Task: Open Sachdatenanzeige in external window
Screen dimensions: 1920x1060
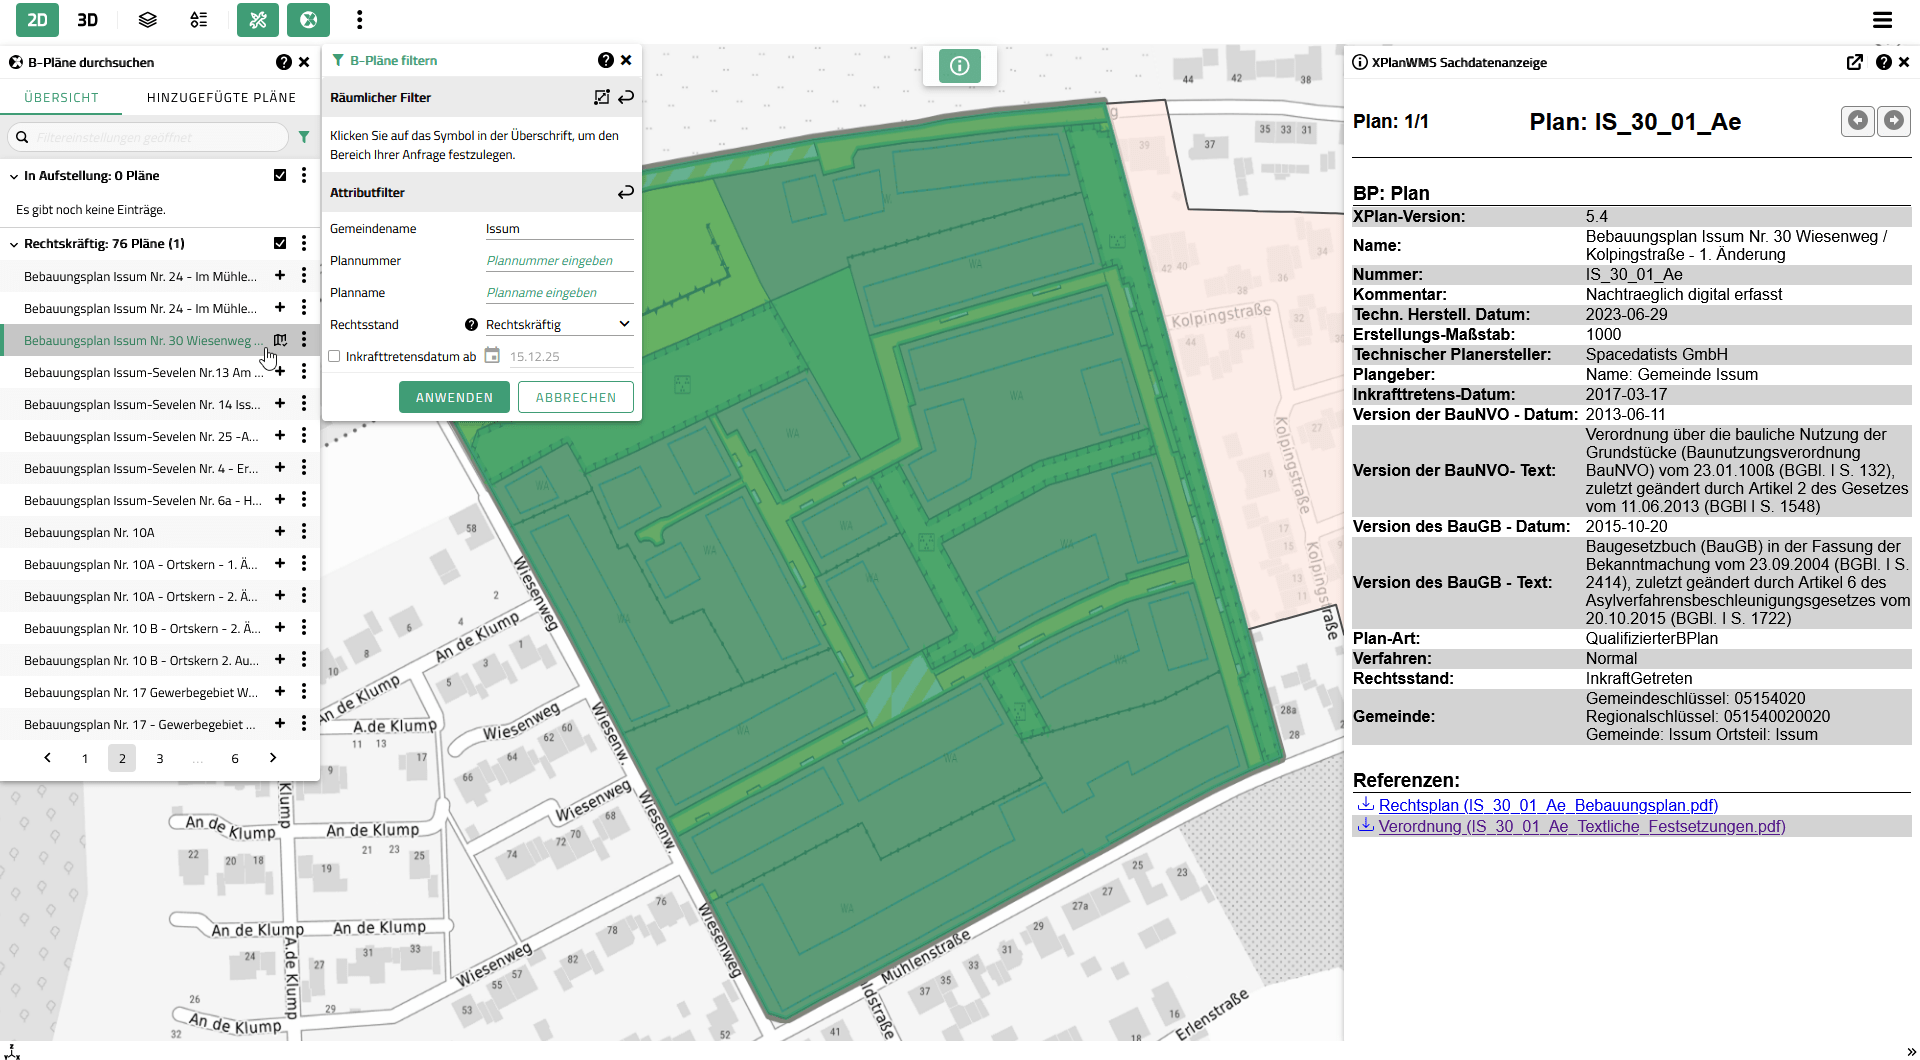Action: point(1854,62)
